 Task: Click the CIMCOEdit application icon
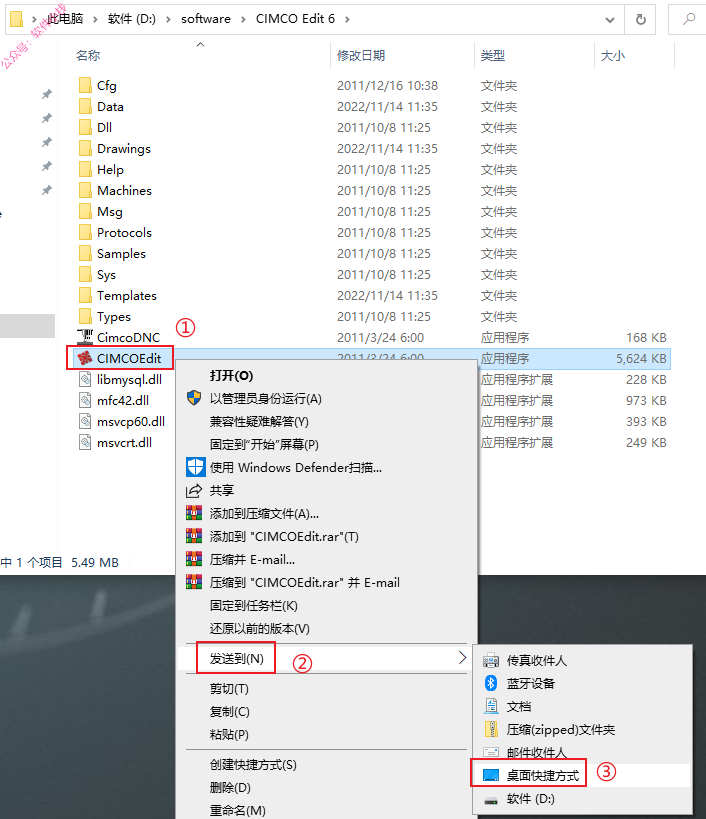click(85, 358)
